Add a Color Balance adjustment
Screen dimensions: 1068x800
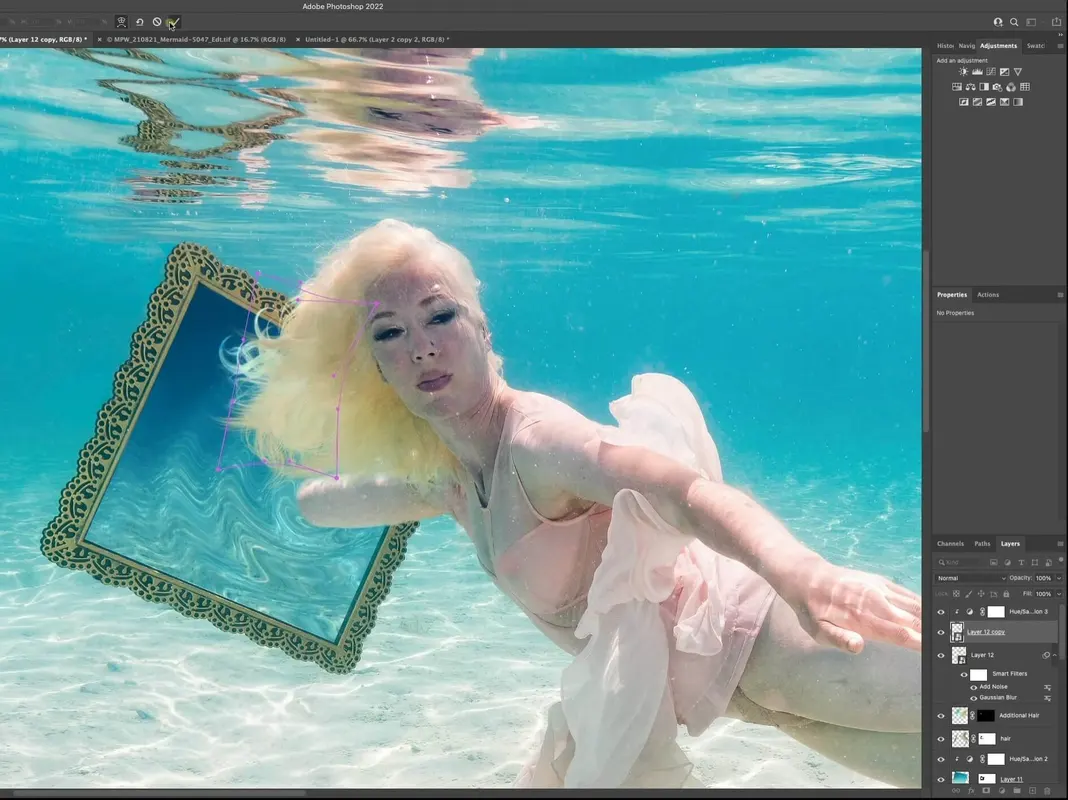971,87
